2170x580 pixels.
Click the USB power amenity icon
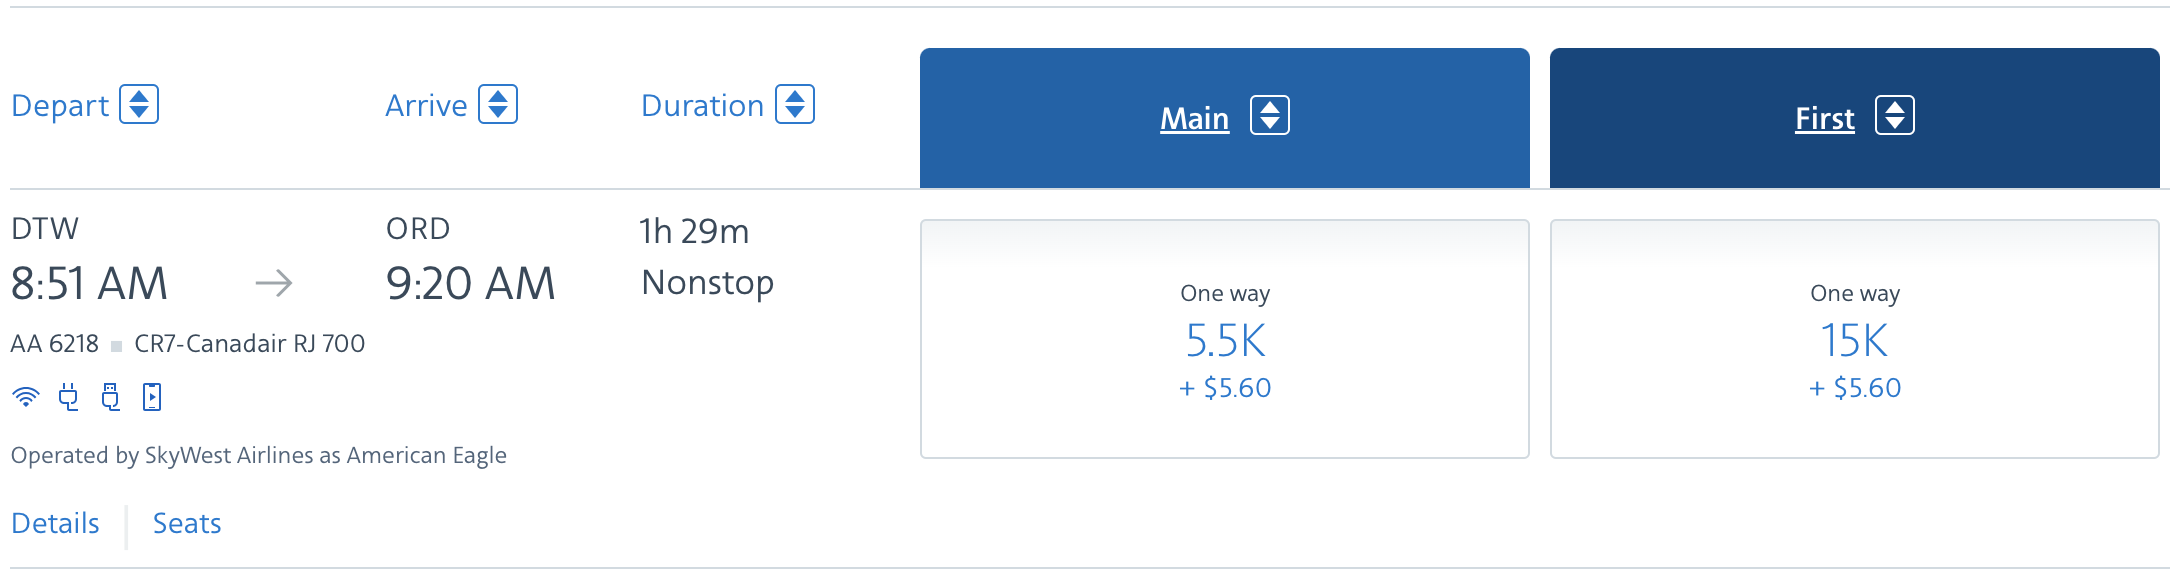point(110,396)
